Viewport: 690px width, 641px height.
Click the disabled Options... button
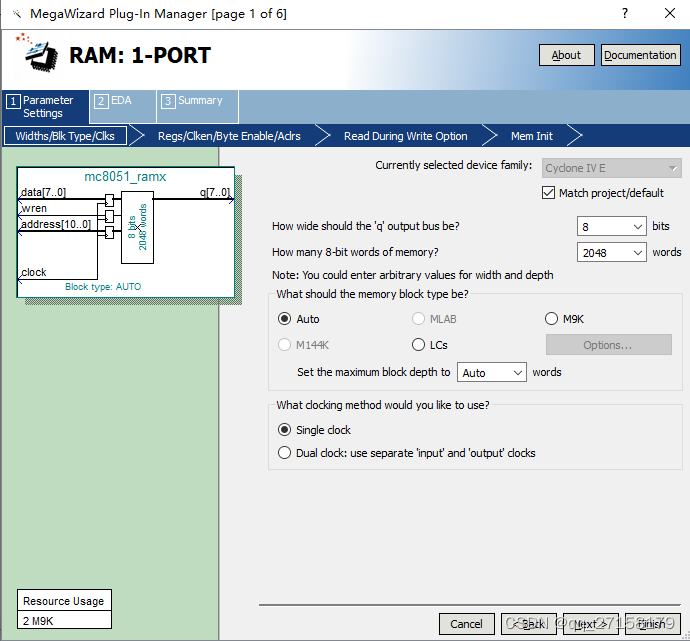click(x=609, y=344)
